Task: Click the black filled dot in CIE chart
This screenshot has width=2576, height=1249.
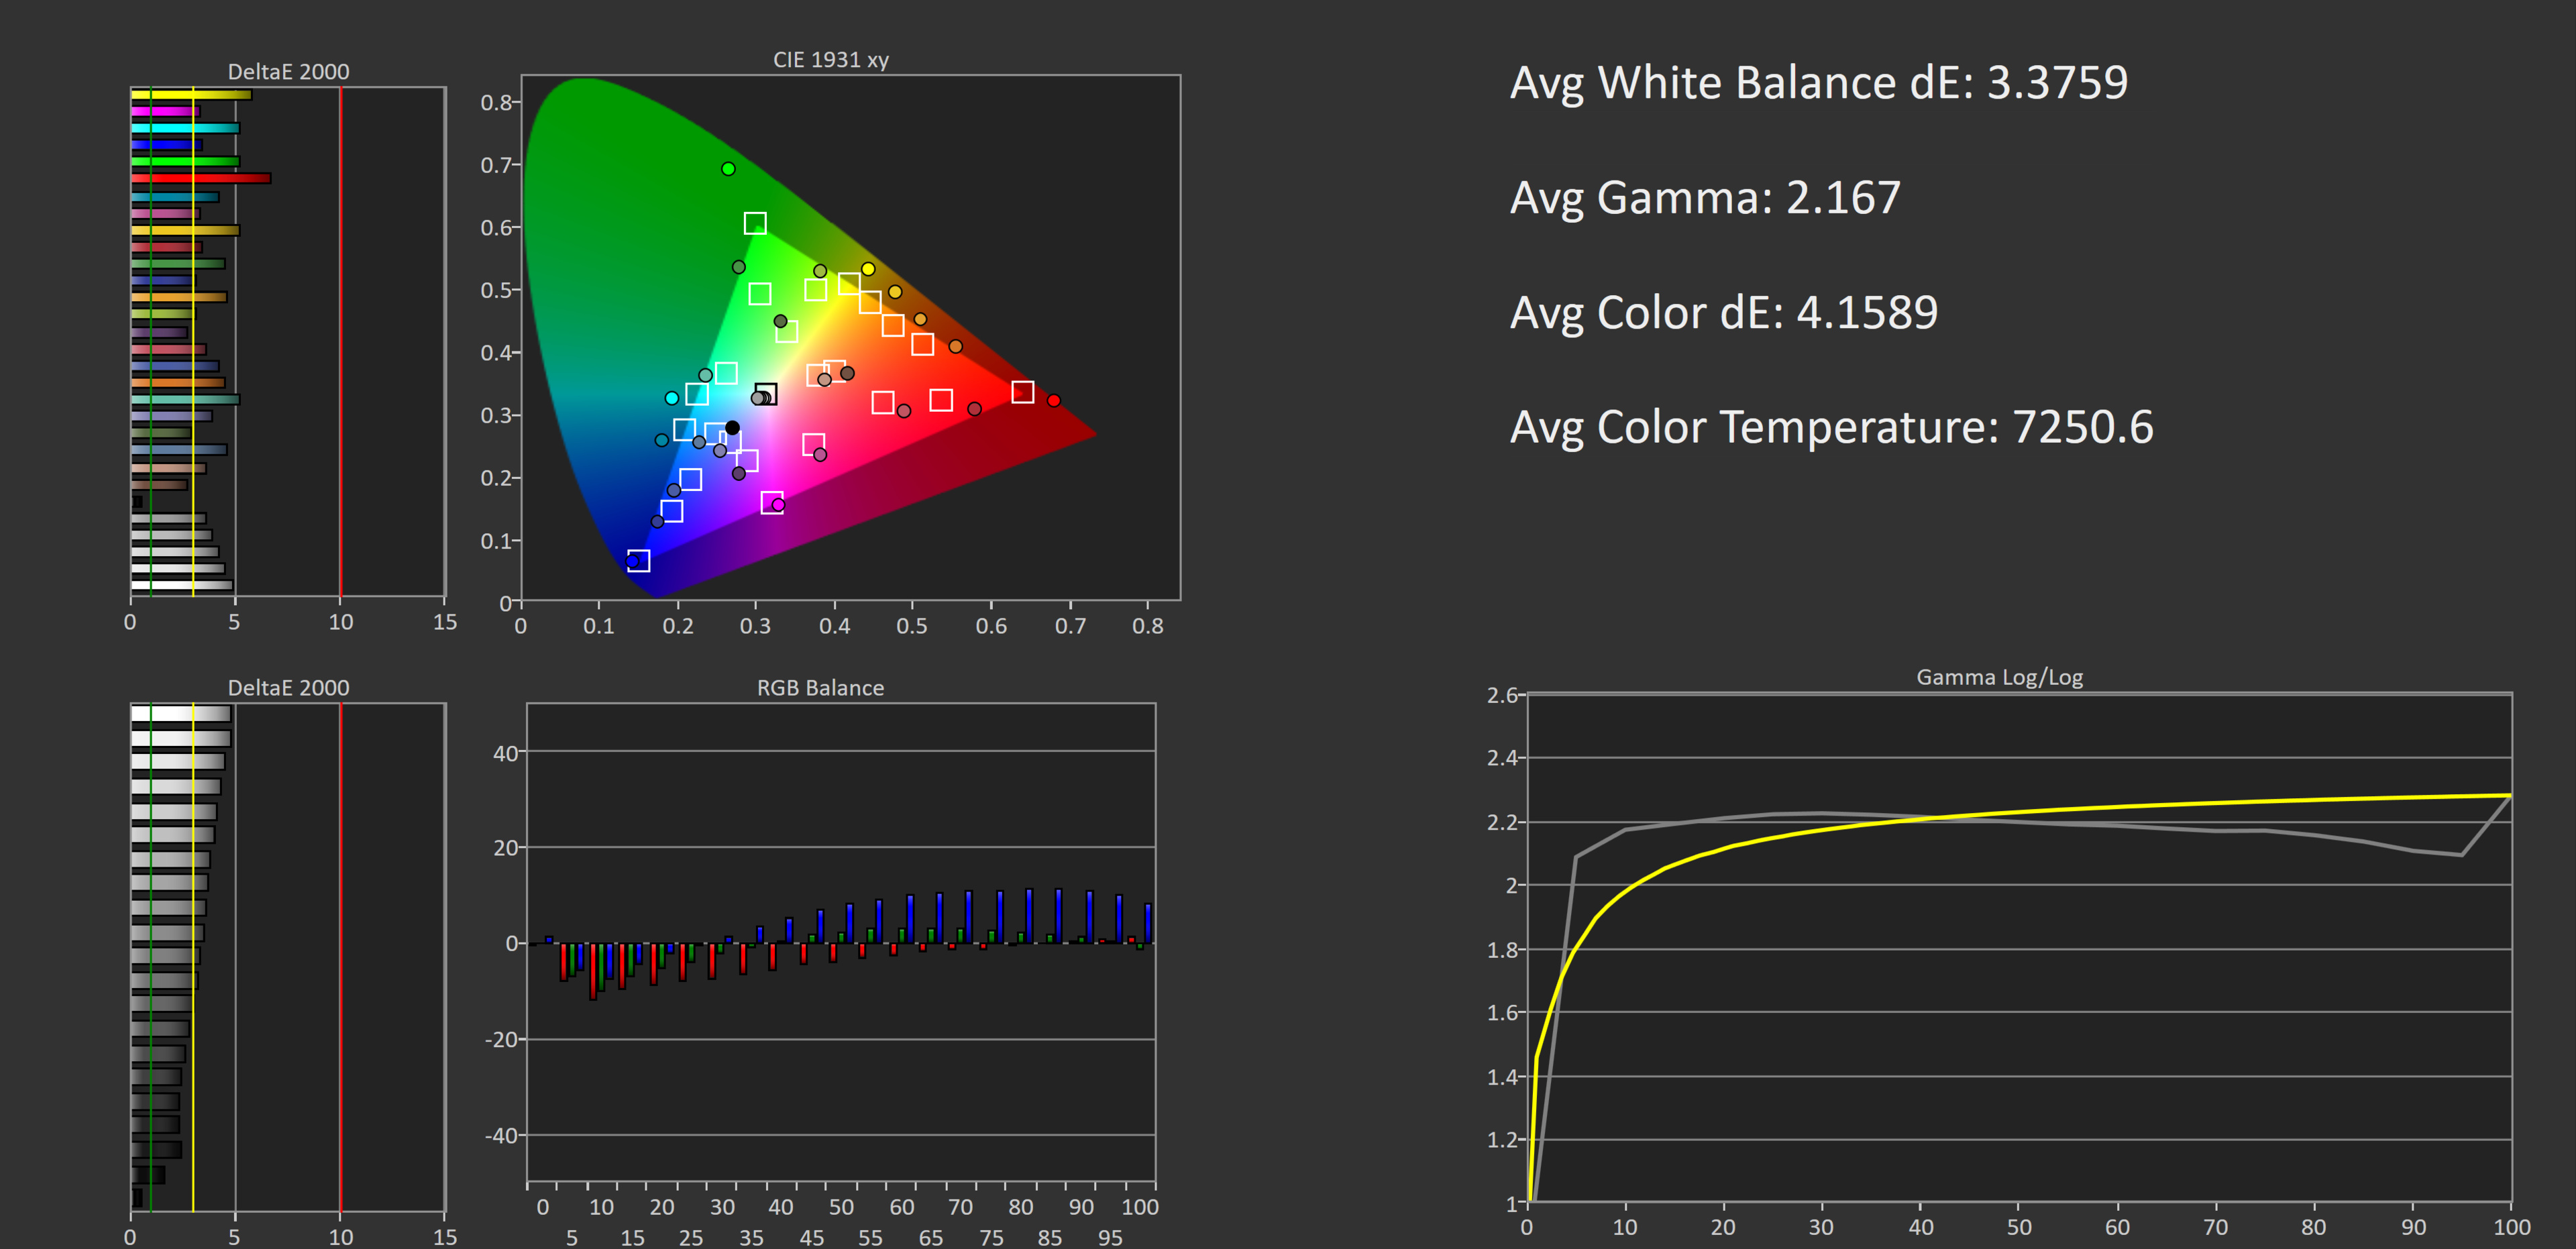Action: coord(732,428)
